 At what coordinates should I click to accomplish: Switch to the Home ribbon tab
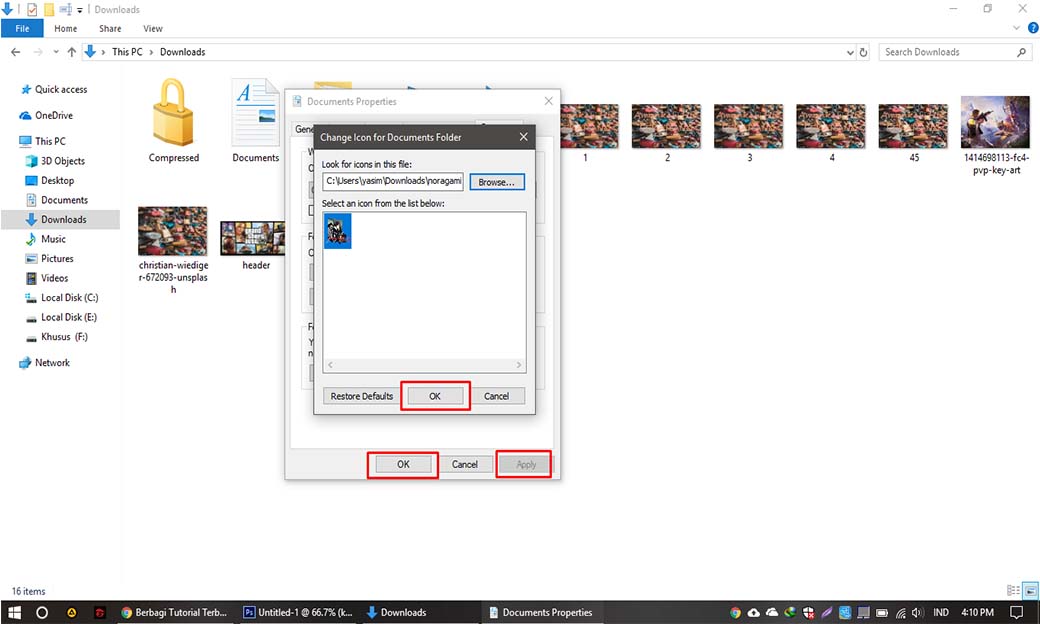click(x=66, y=29)
